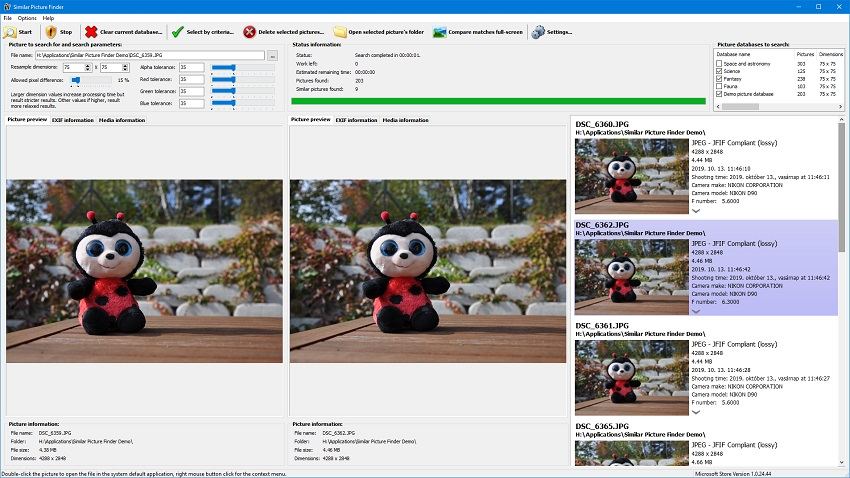This screenshot has height=478, width=850.
Task: Adjust the Blue tolerance slider
Action: [242, 103]
